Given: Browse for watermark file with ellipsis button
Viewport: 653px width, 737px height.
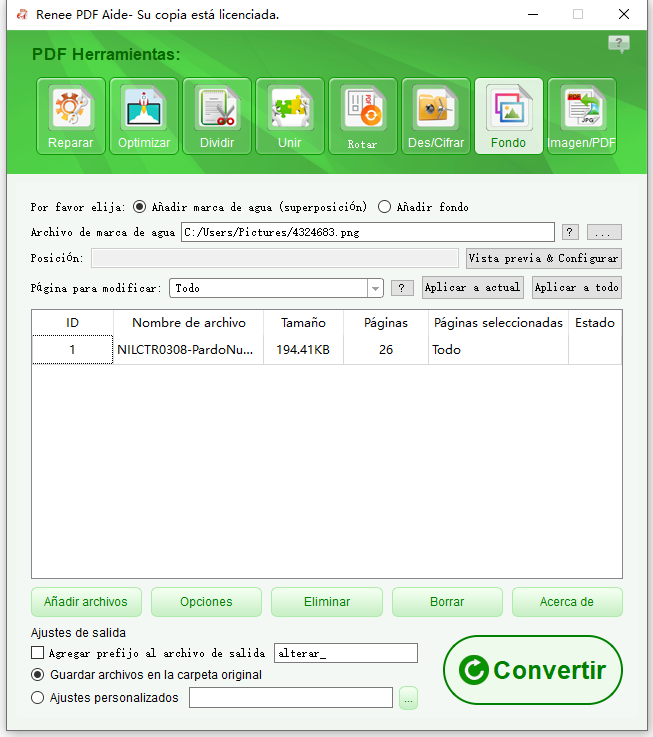Looking at the screenshot, I should point(604,232).
